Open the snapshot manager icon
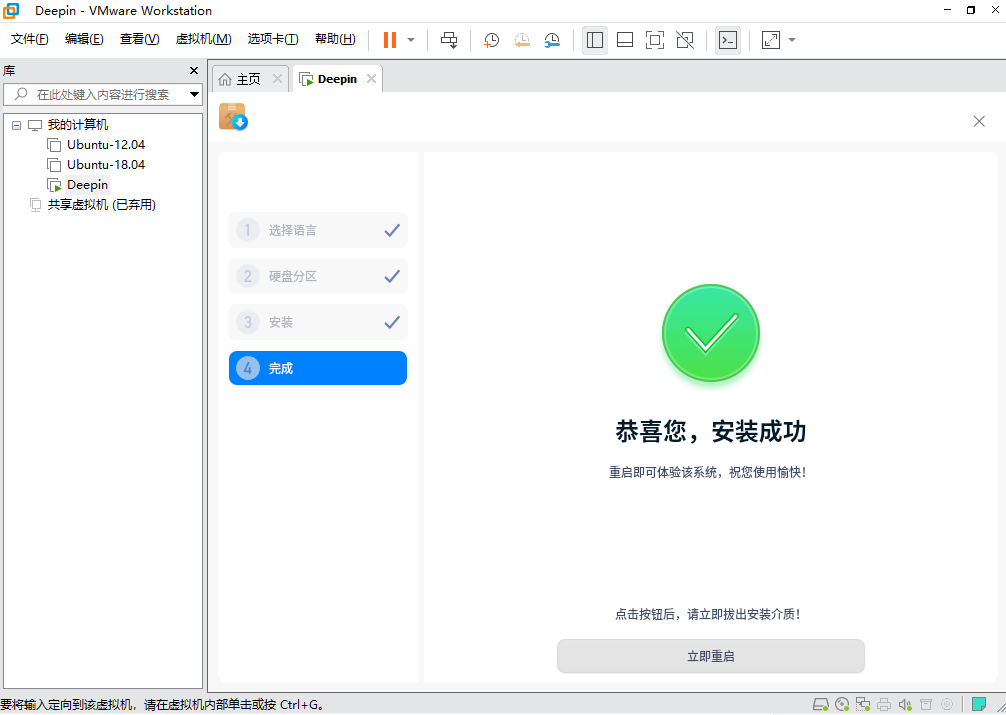 click(552, 40)
